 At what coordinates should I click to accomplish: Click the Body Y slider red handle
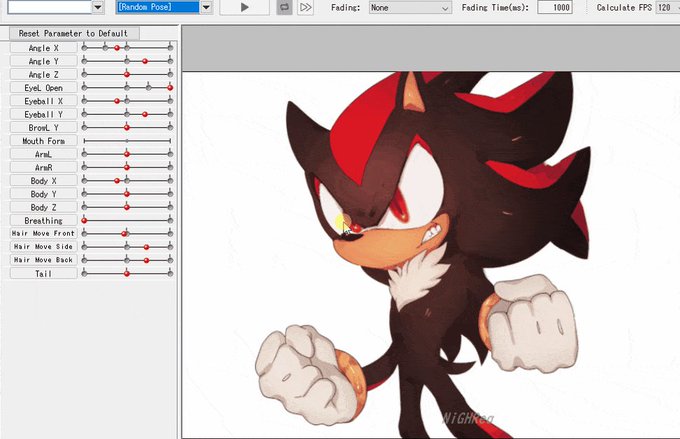pyautogui.click(x=127, y=194)
